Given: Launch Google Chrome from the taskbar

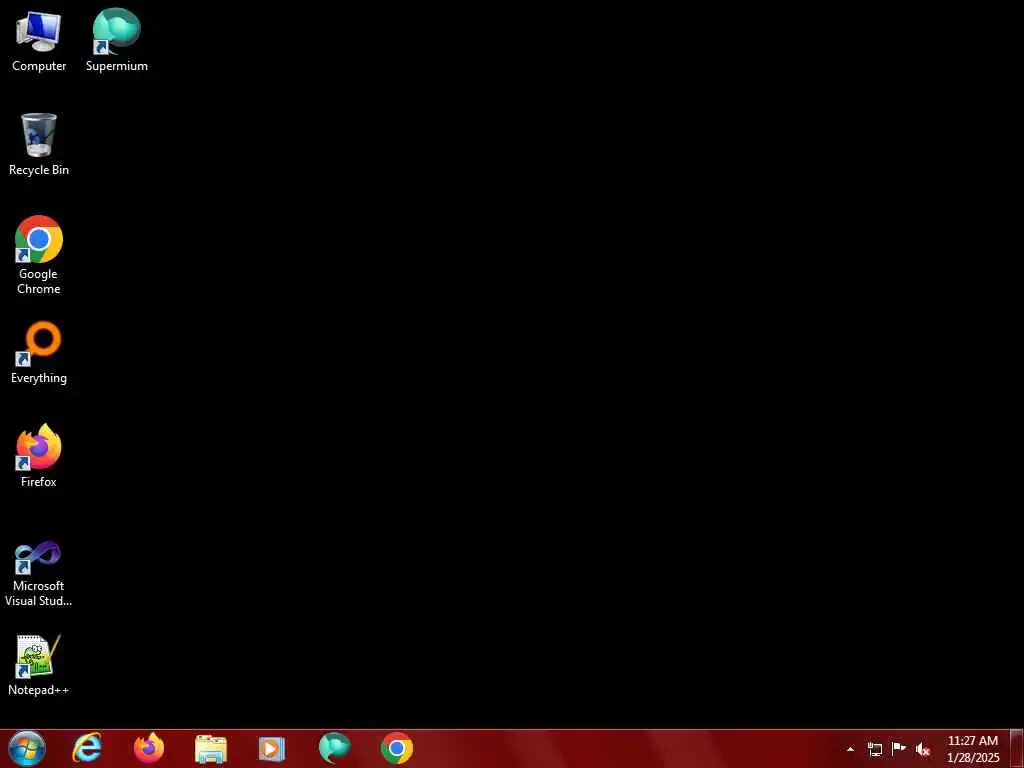Looking at the screenshot, I should [396, 748].
